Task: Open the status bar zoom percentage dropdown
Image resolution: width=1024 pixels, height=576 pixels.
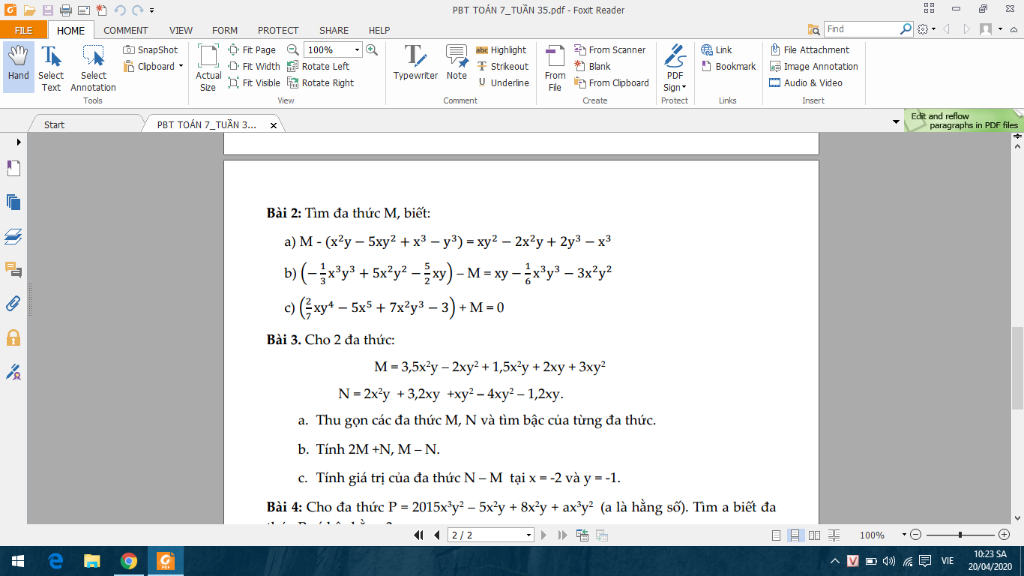Action: (904, 535)
